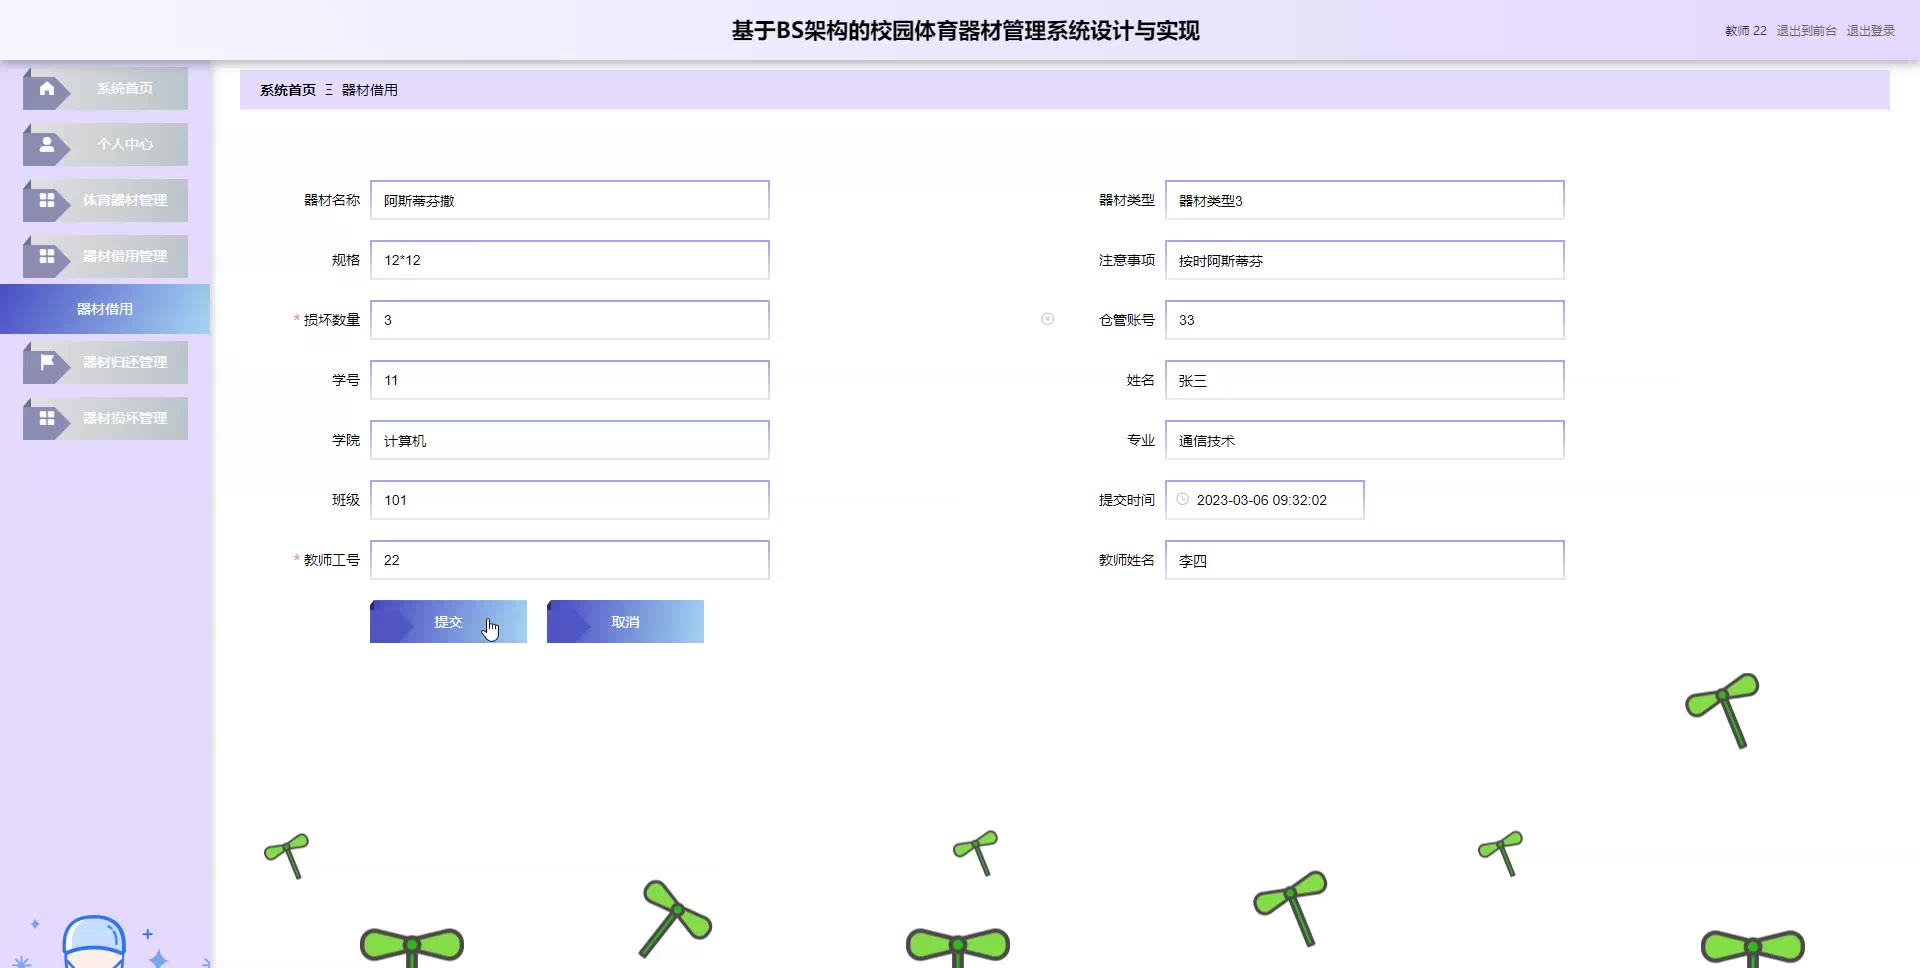Screen dimensions: 1920x968
Task: Submit the form with the 提交 button
Action: click(448, 622)
